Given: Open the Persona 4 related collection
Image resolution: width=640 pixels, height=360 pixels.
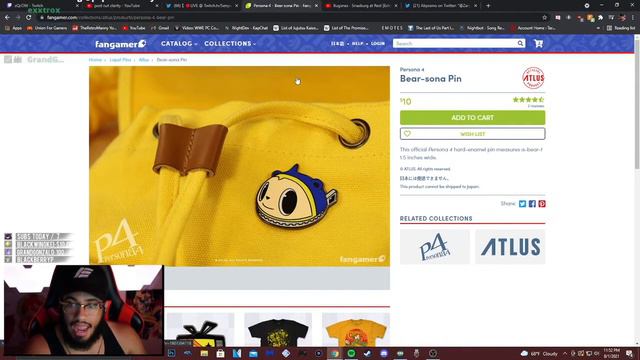Looking at the screenshot, I should pyautogui.click(x=435, y=247).
